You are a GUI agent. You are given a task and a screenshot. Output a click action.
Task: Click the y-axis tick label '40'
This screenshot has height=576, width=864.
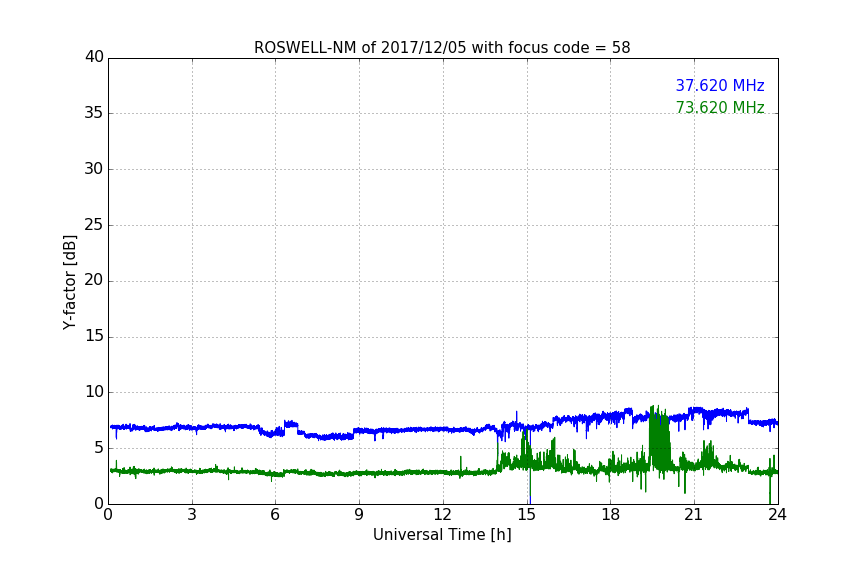point(94,57)
